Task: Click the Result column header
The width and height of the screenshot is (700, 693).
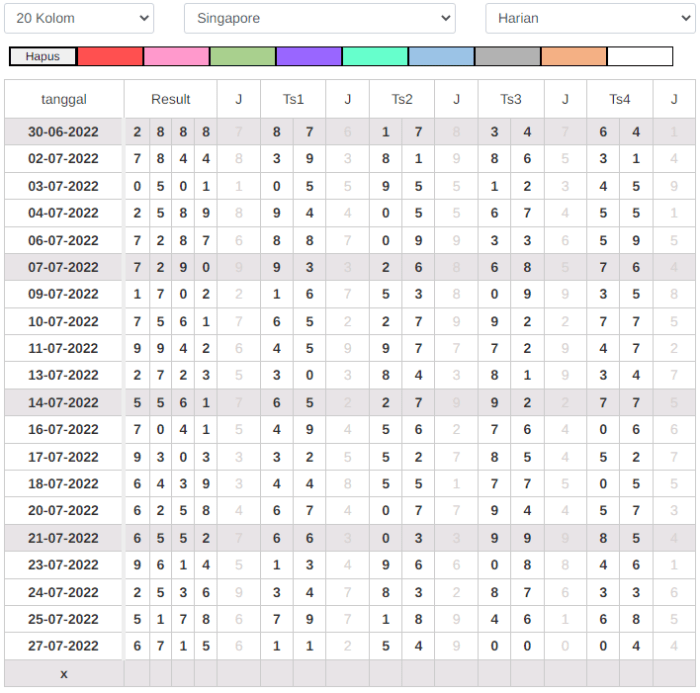Action: coord(170,99)
